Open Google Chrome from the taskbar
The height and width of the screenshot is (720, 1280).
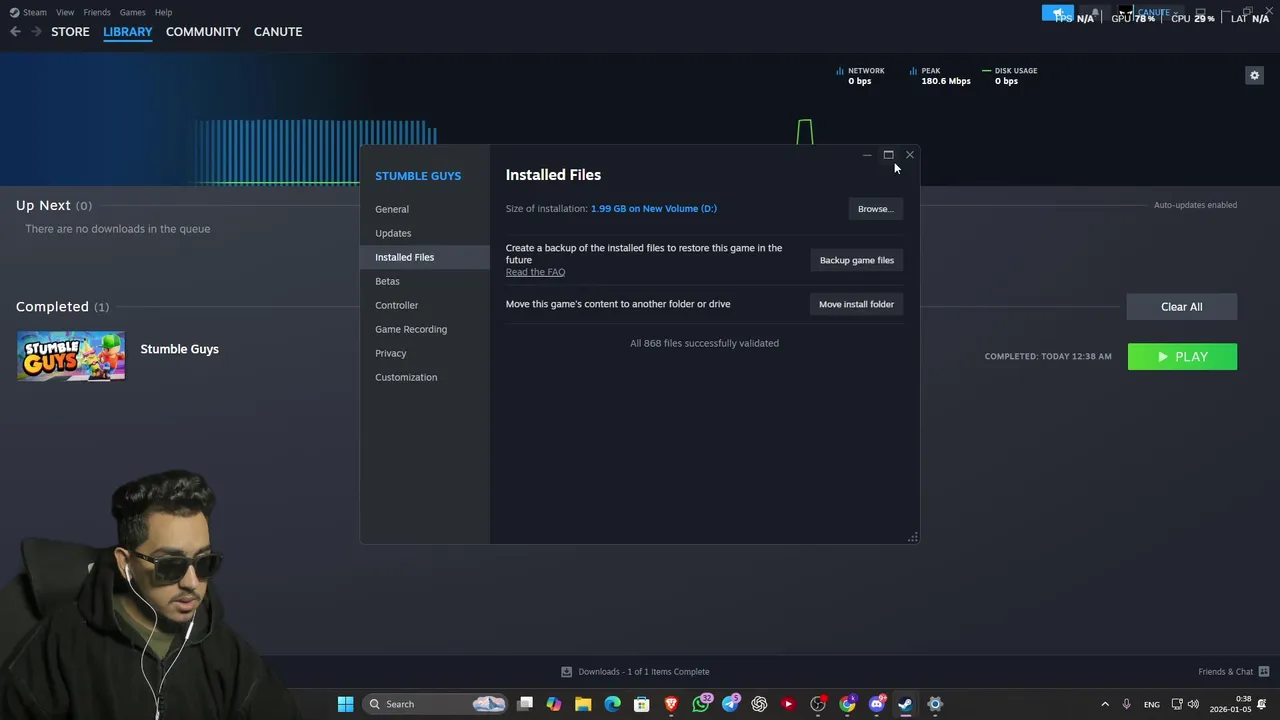(x=848, y=704)
